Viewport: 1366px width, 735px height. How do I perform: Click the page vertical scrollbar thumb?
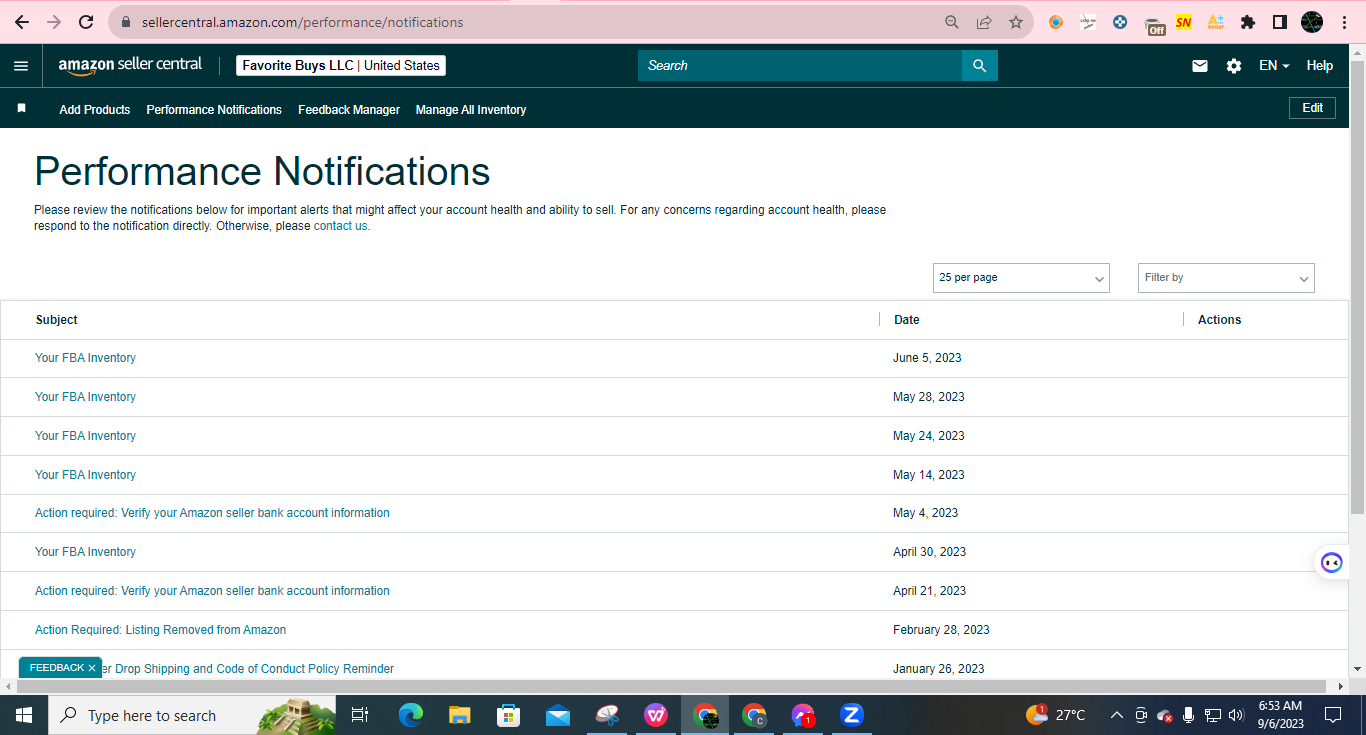tap(1357, 285)
